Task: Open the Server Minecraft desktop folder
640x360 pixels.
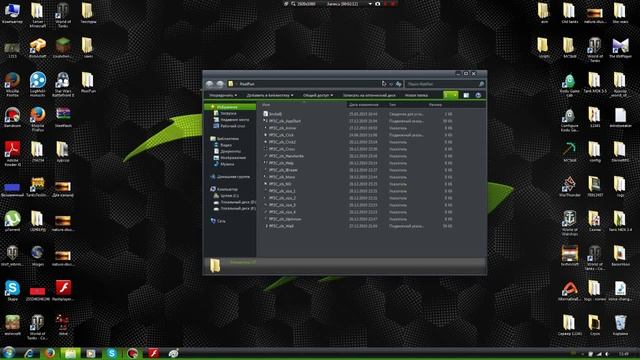Action: click(x=38, y=15)
